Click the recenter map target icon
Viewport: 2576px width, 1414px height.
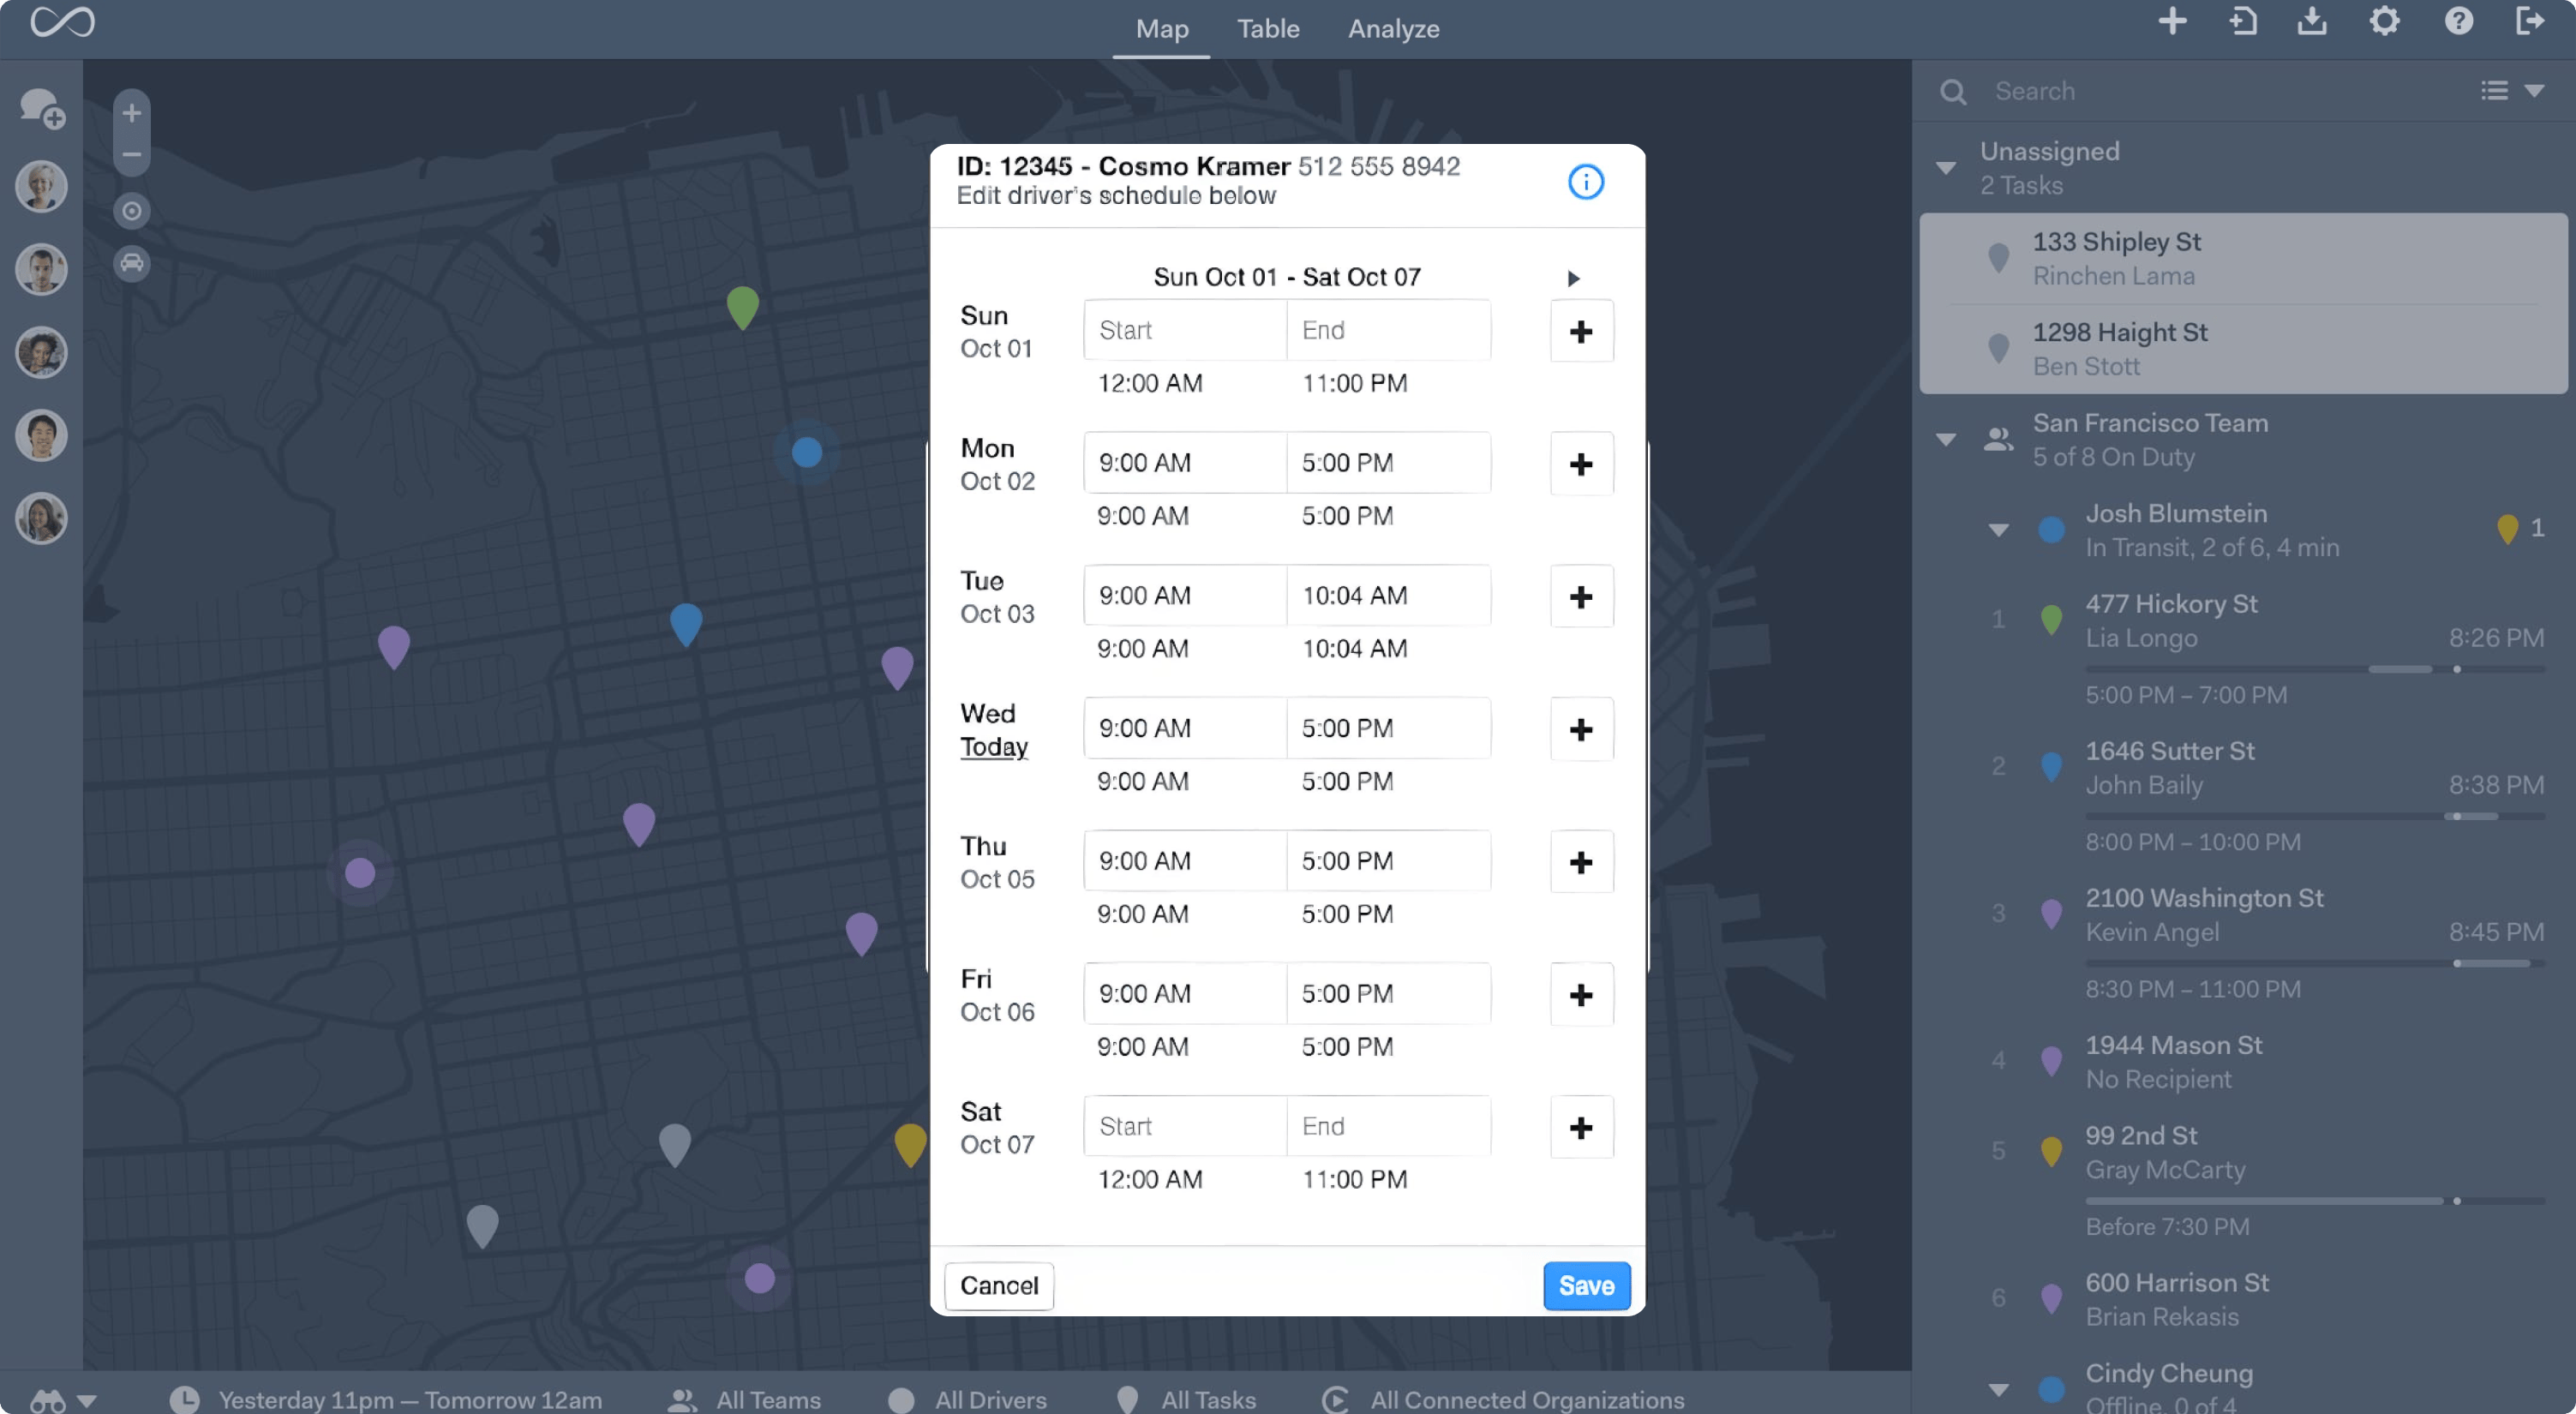pyautogui.click(x=131, y=211)
